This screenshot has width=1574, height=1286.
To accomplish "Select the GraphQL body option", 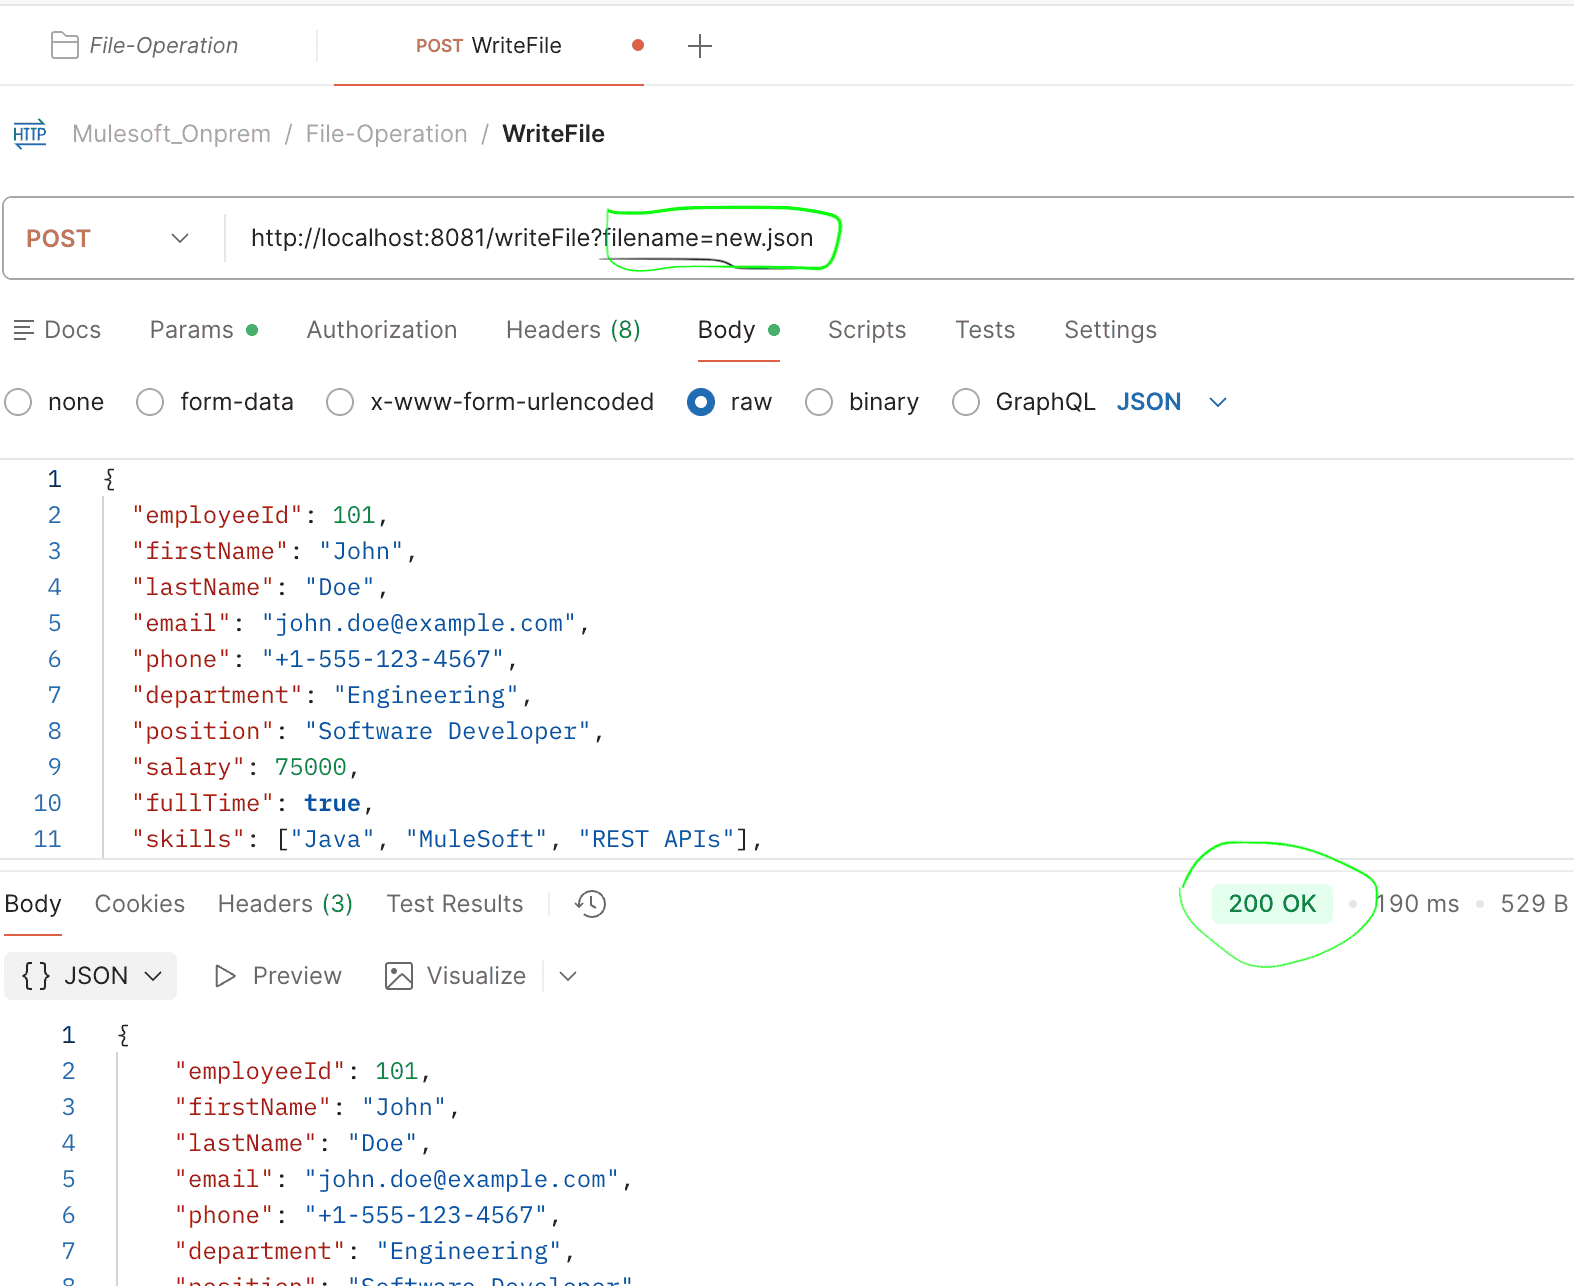I will pyautogui.click(x=966, y=402).
